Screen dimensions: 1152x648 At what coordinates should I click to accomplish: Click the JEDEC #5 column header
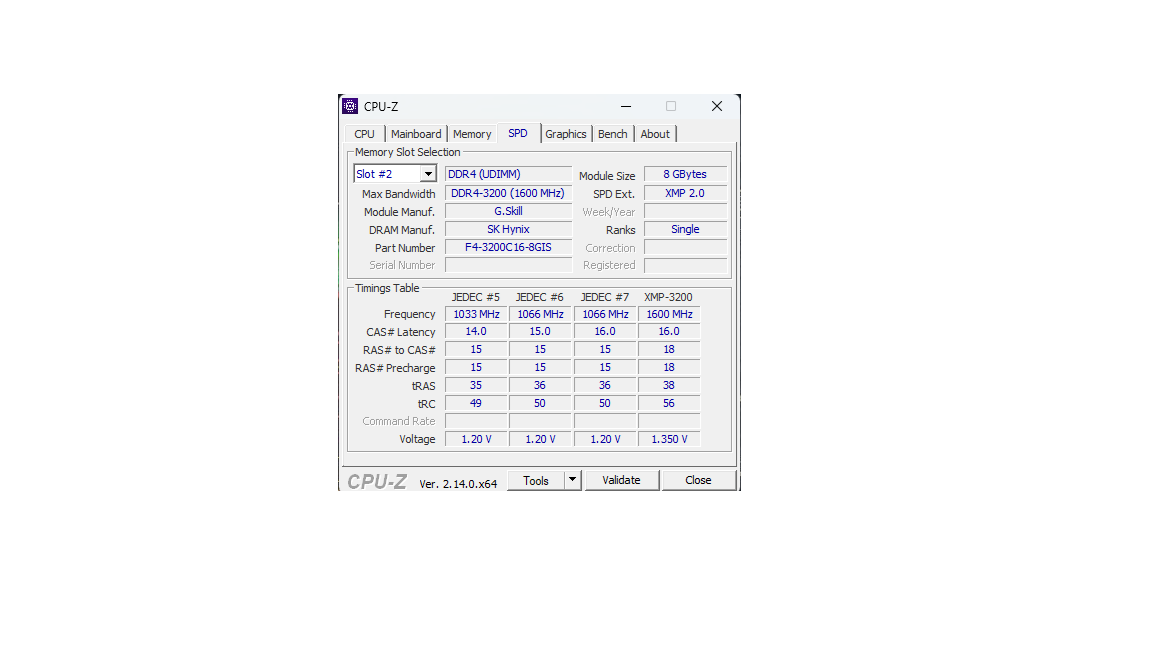(475, 297)
